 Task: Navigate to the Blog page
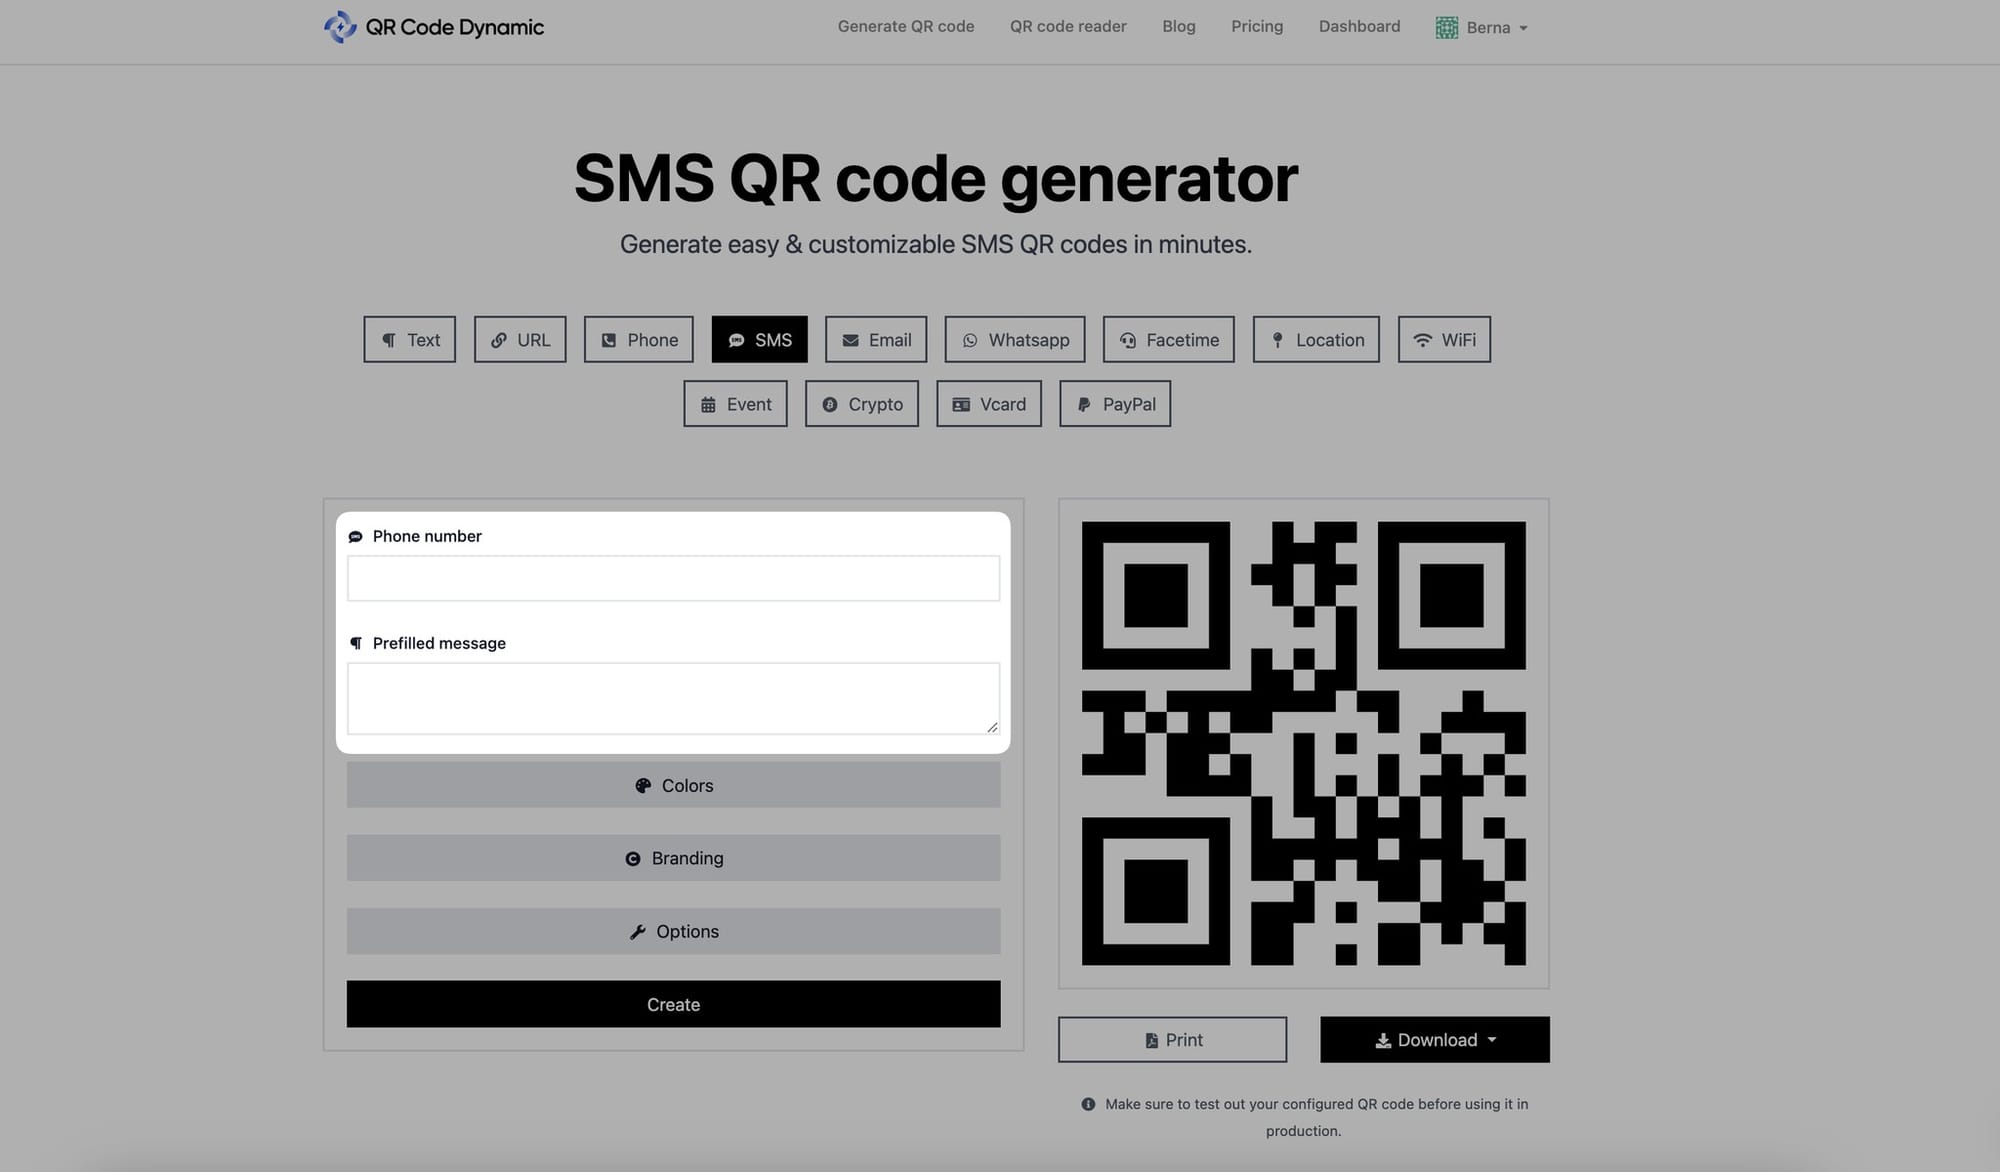click(1177, 27)
